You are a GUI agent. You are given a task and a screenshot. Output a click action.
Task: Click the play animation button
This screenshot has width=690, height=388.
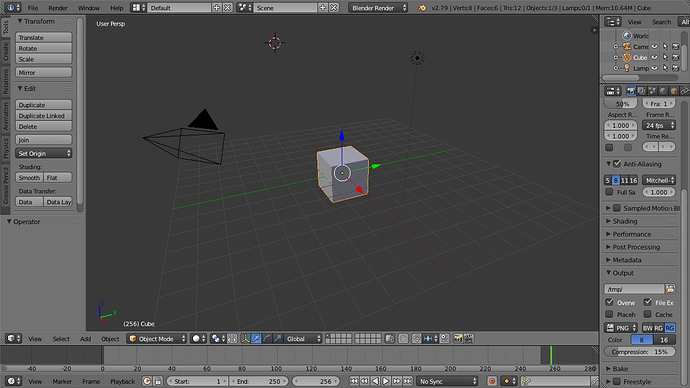coord(386,381)
